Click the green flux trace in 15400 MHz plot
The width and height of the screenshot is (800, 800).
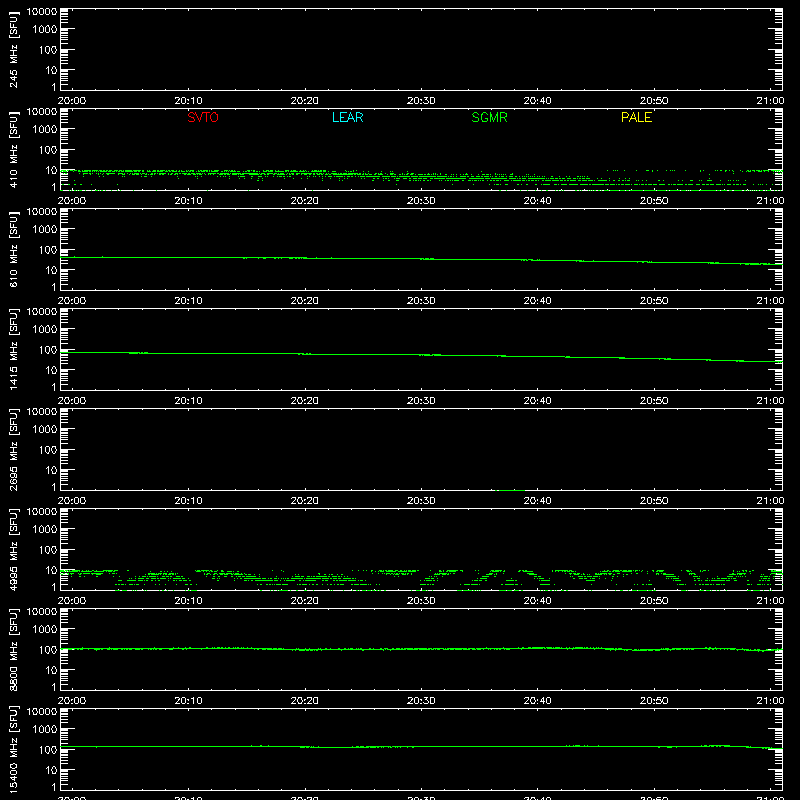click(421, 746)
